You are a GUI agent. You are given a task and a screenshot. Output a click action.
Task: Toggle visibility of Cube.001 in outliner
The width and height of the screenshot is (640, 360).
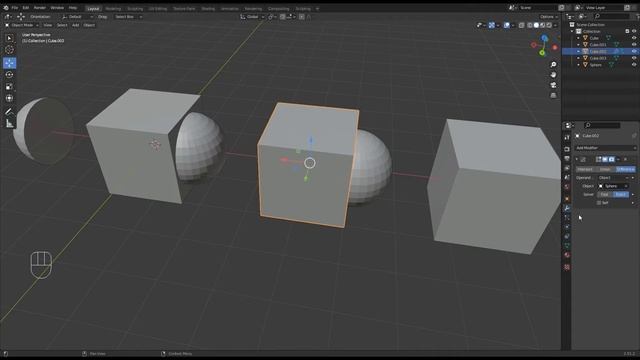click(x=634, y=44)
